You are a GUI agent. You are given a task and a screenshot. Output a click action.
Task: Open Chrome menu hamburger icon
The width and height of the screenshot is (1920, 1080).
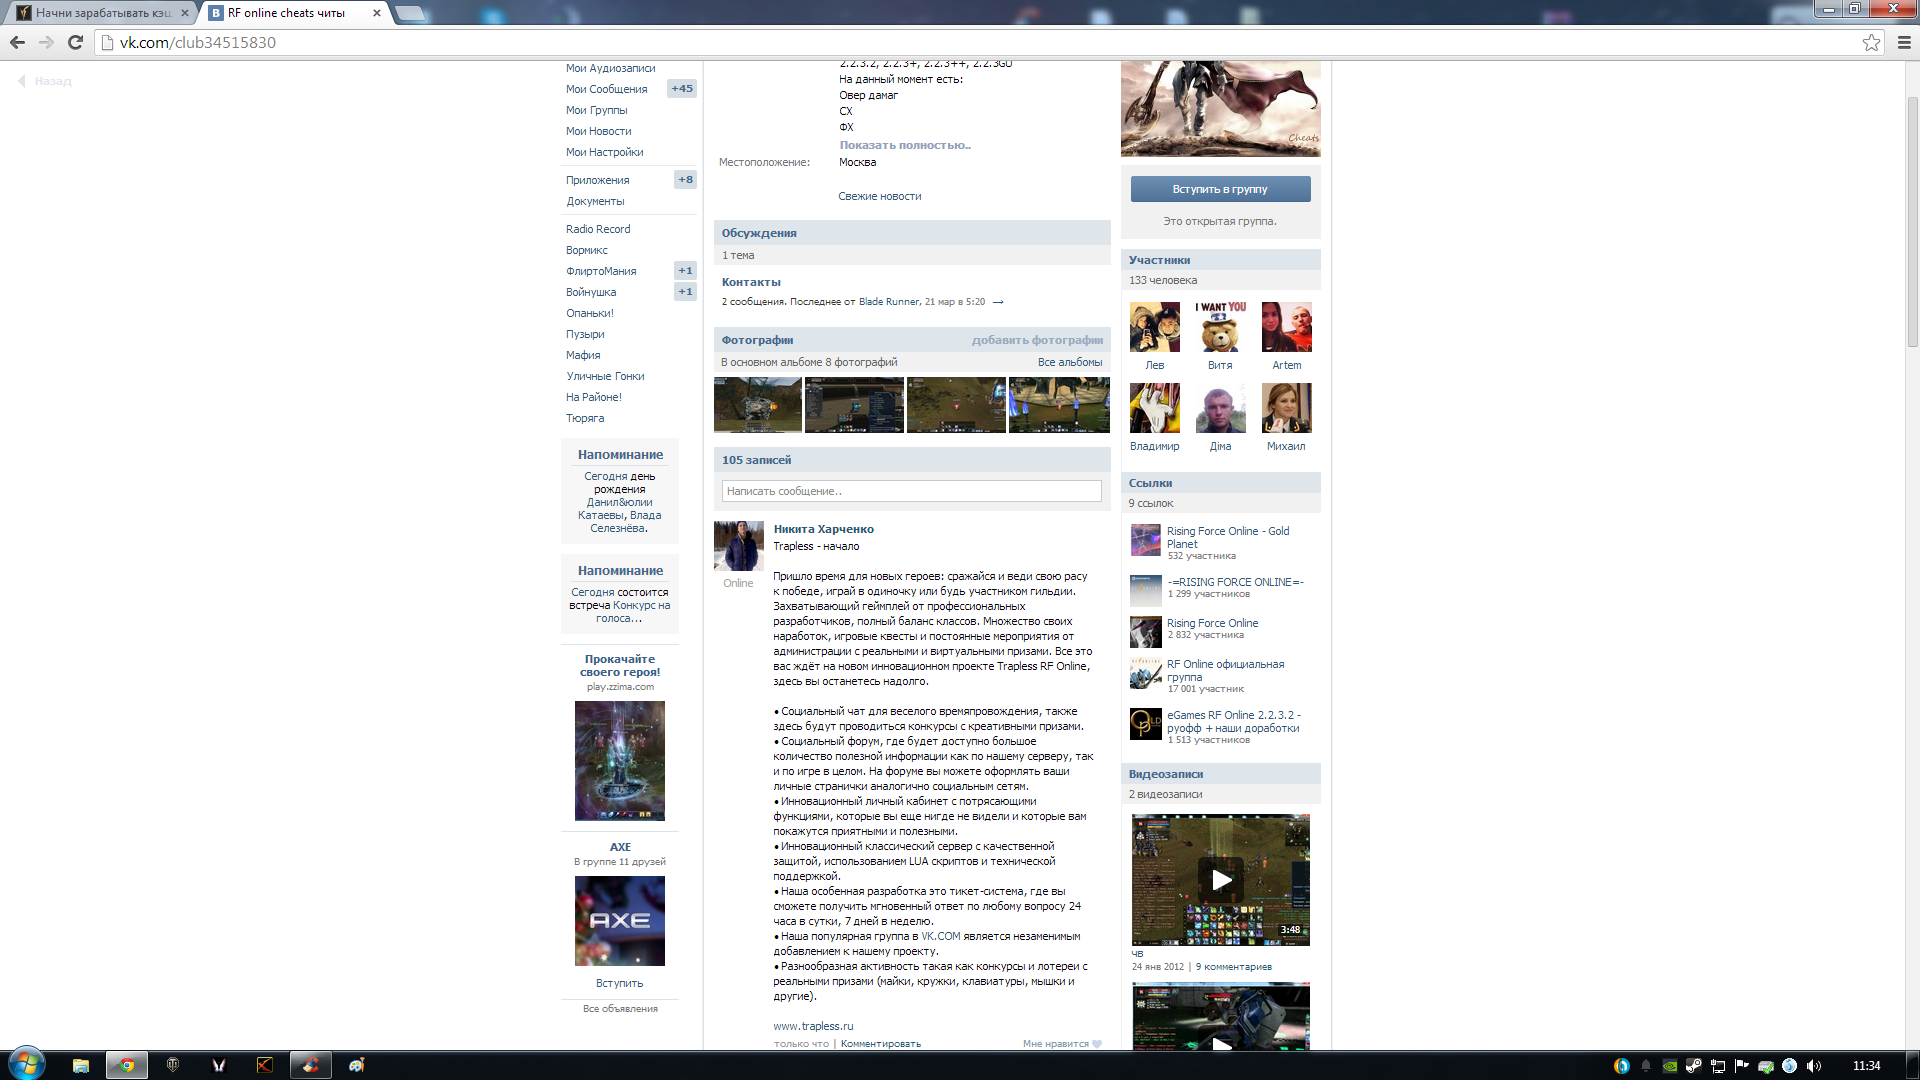click(x=1904, y=42)
